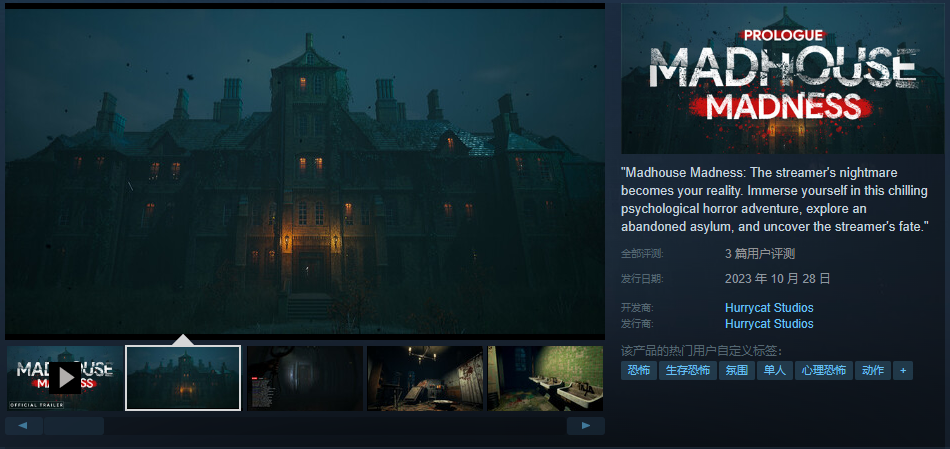This screenshot has height=449, width=950.
Task: Click the 全部评测 label
Action: tap(642, 254)
